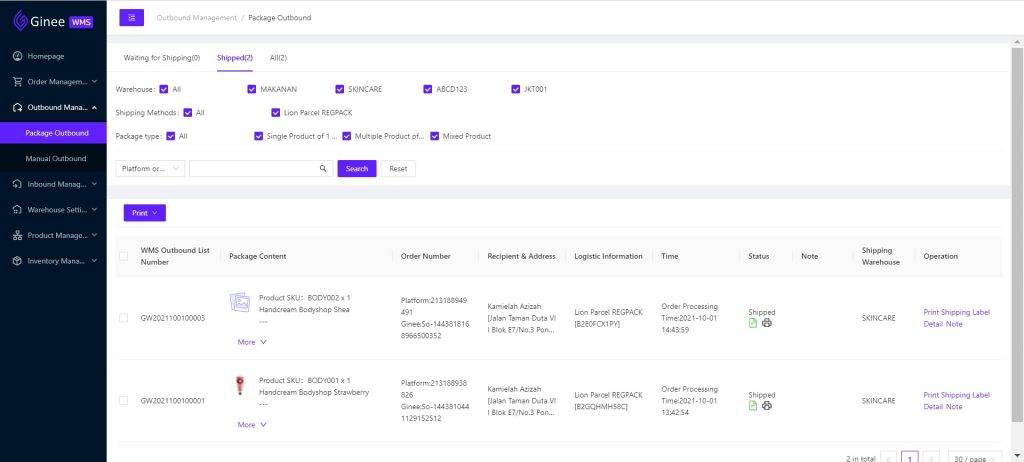Open the Print dropdown button
The width and height of the screenshot is (1024, 462).
pos(144,213)
